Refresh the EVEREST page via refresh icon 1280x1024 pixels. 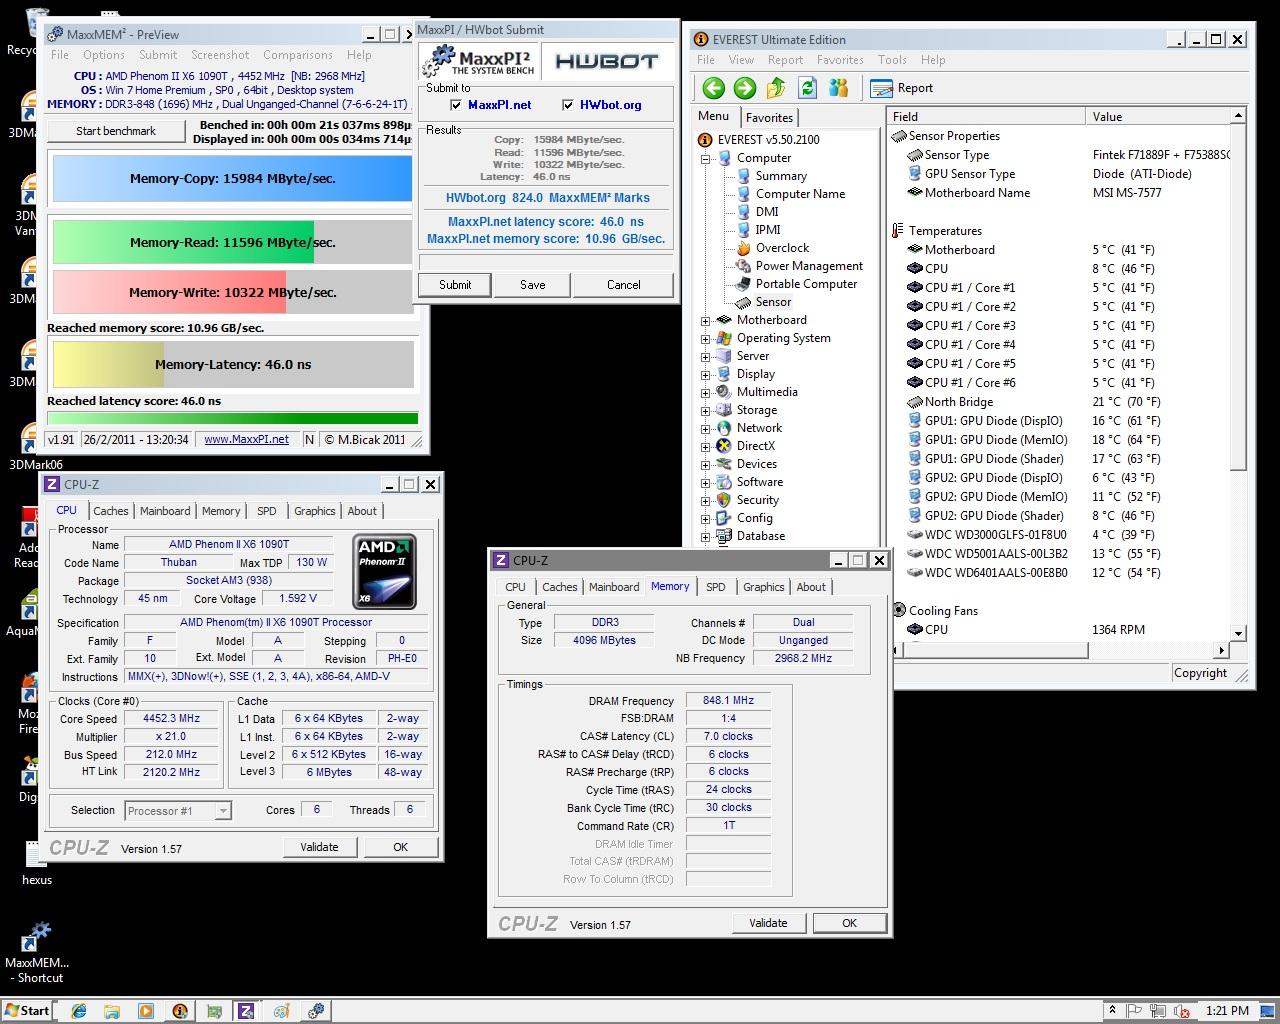(807, 88)
